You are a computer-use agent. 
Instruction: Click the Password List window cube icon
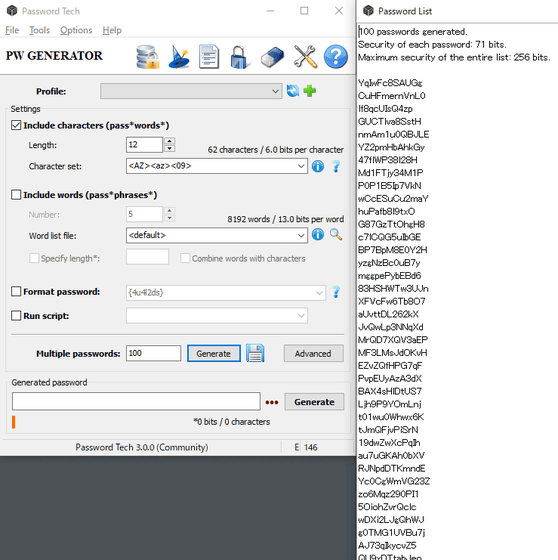click(368, 11)
